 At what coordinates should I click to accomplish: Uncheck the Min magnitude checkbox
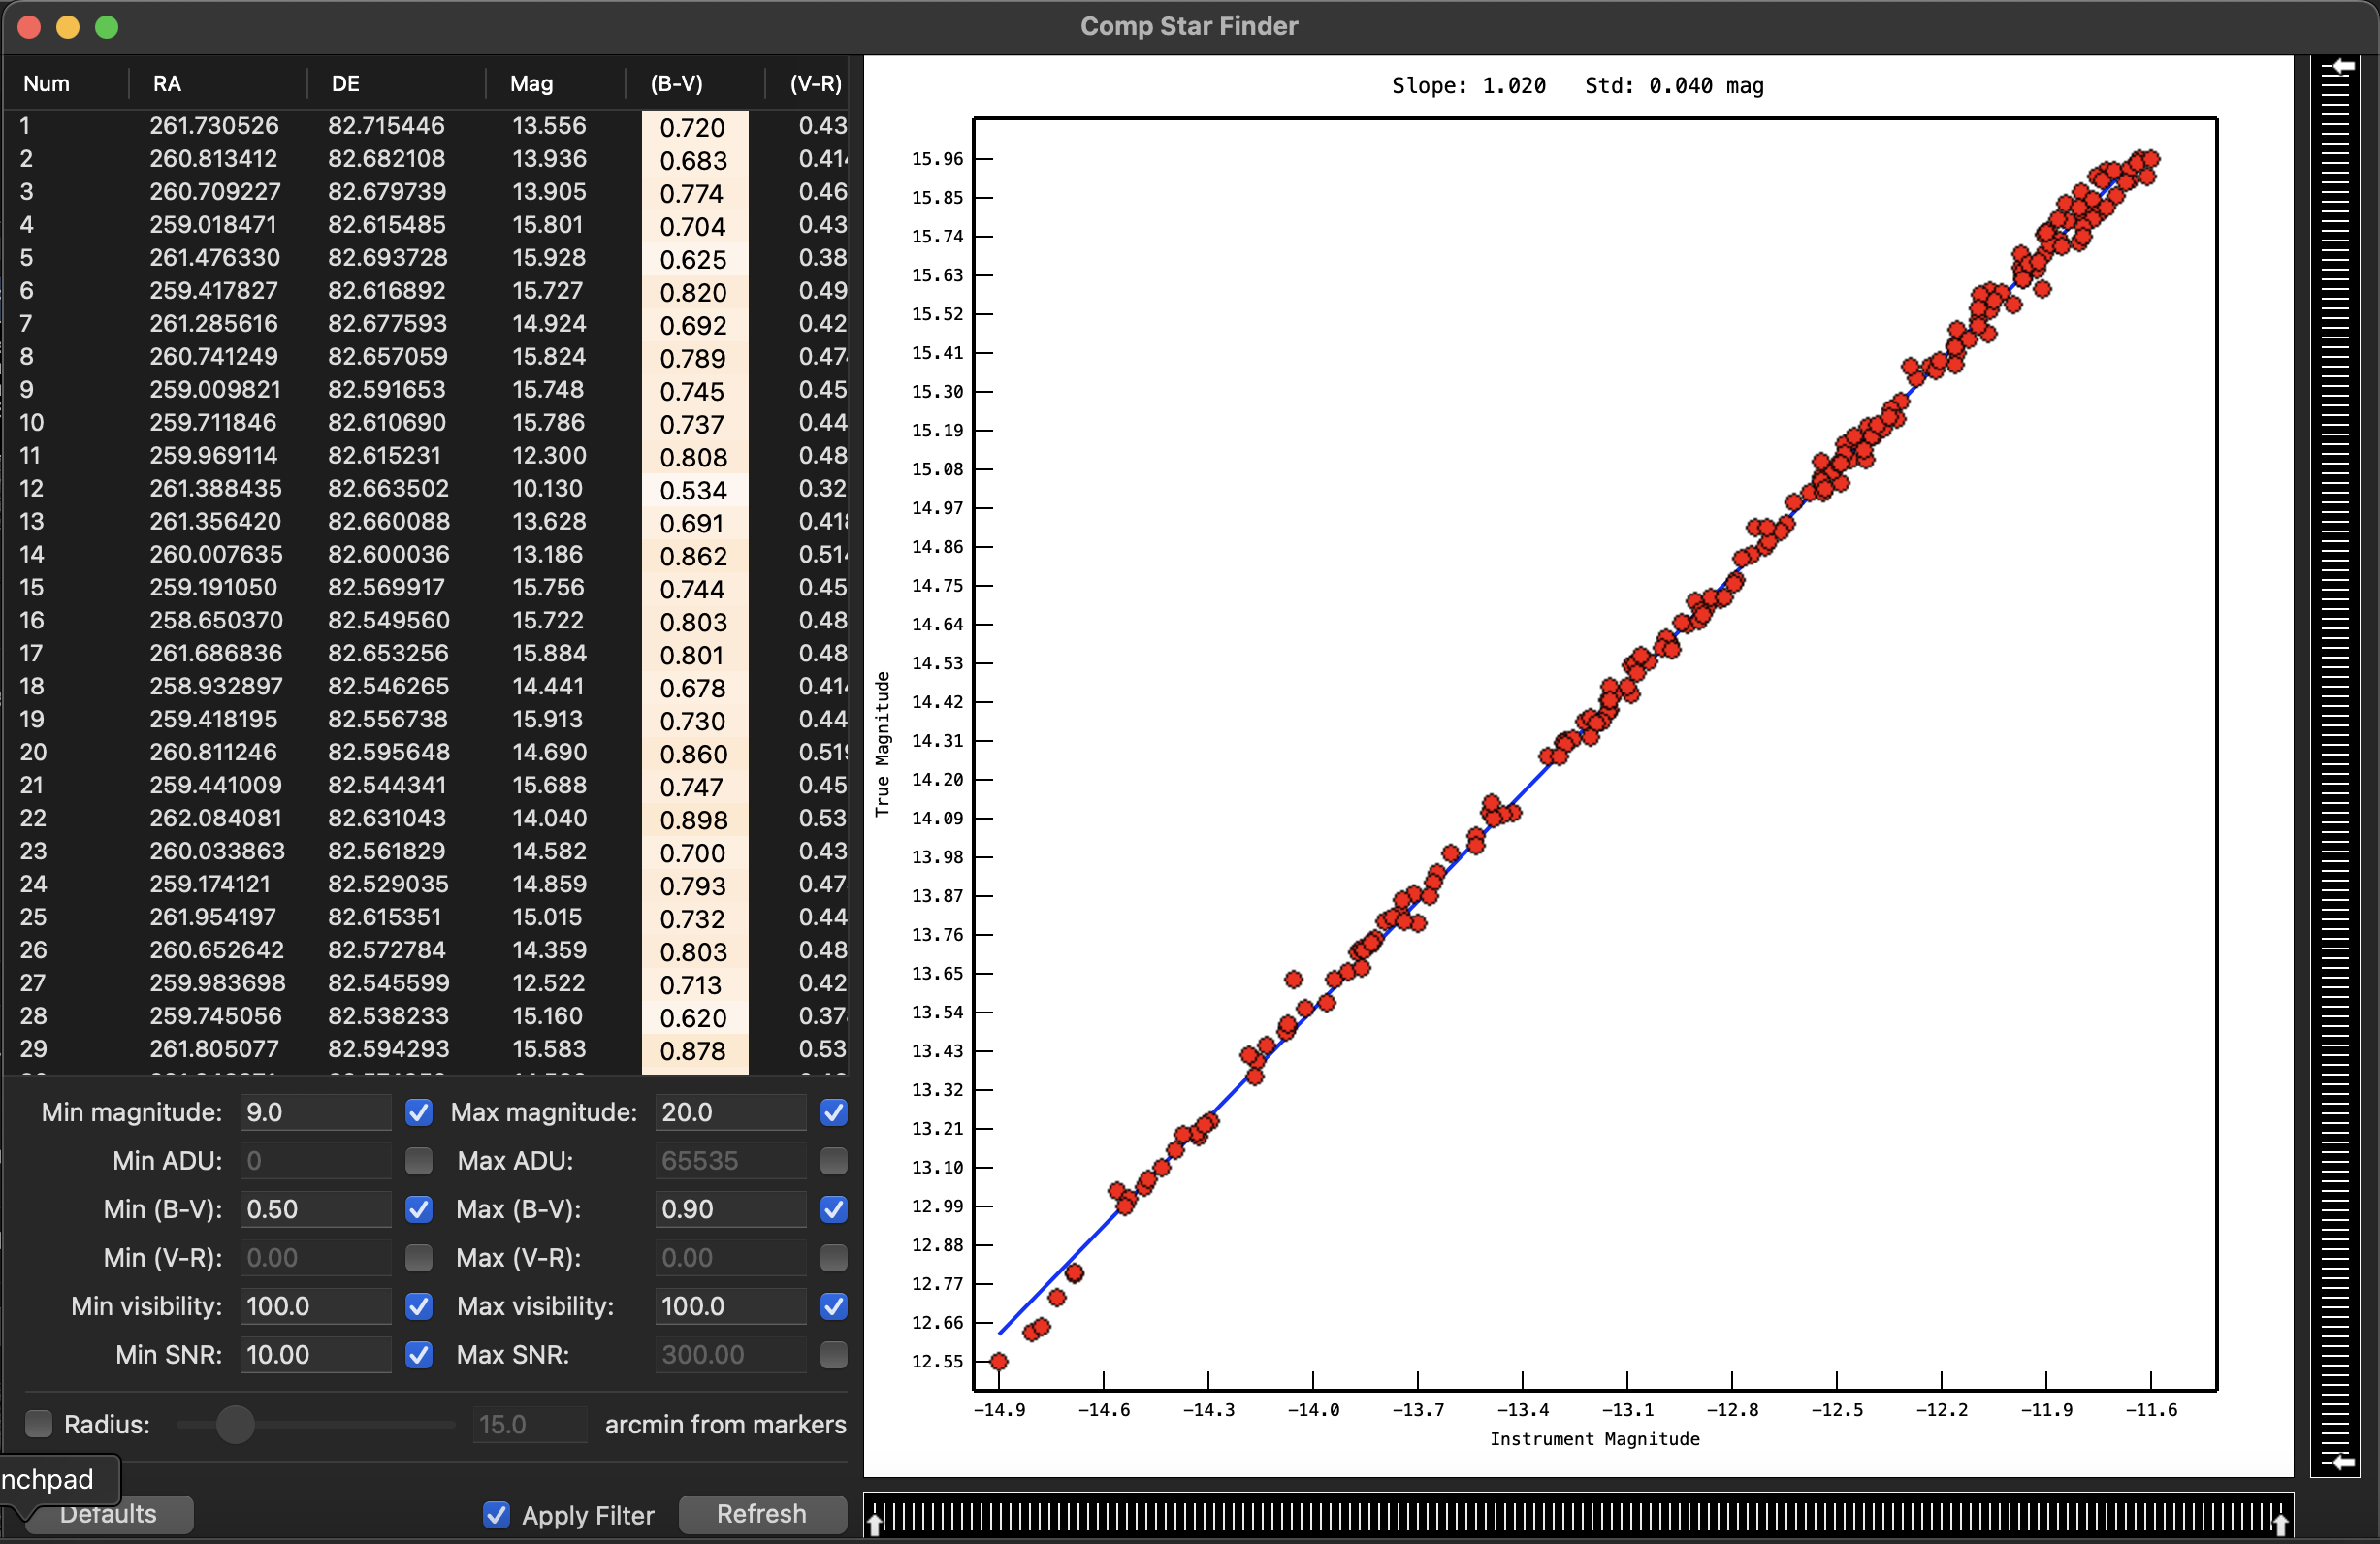[x=419, y=1112]
